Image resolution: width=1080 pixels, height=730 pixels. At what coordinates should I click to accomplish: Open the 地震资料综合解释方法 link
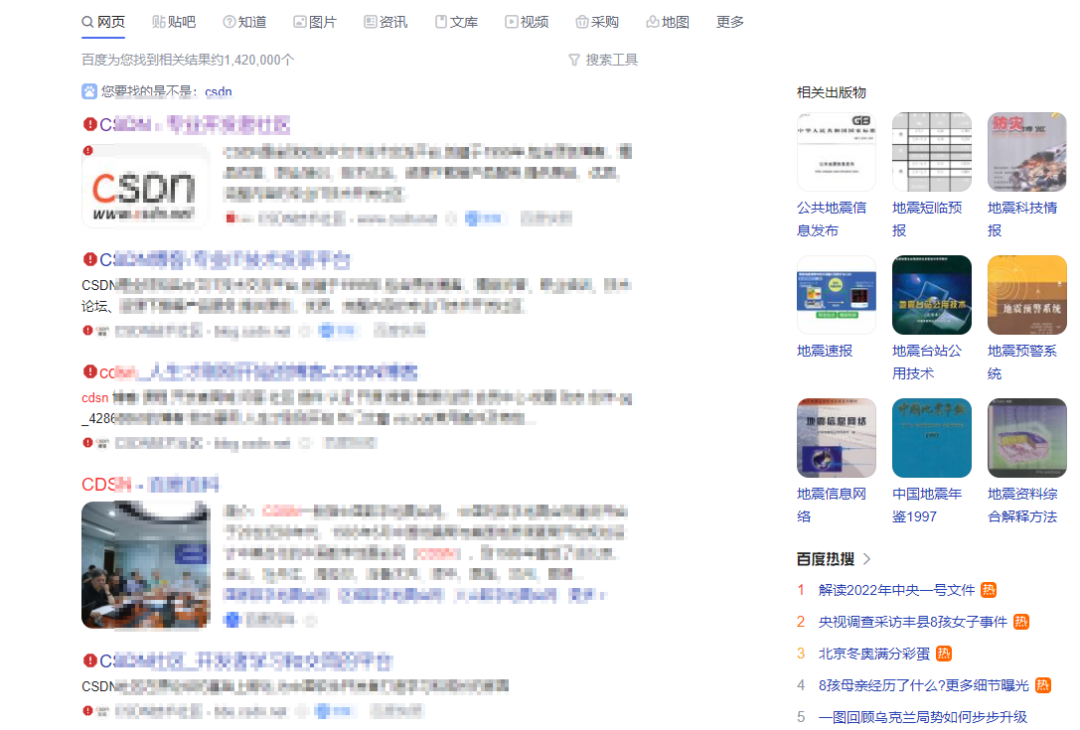pyautogui.click(x=1022, y=505)
